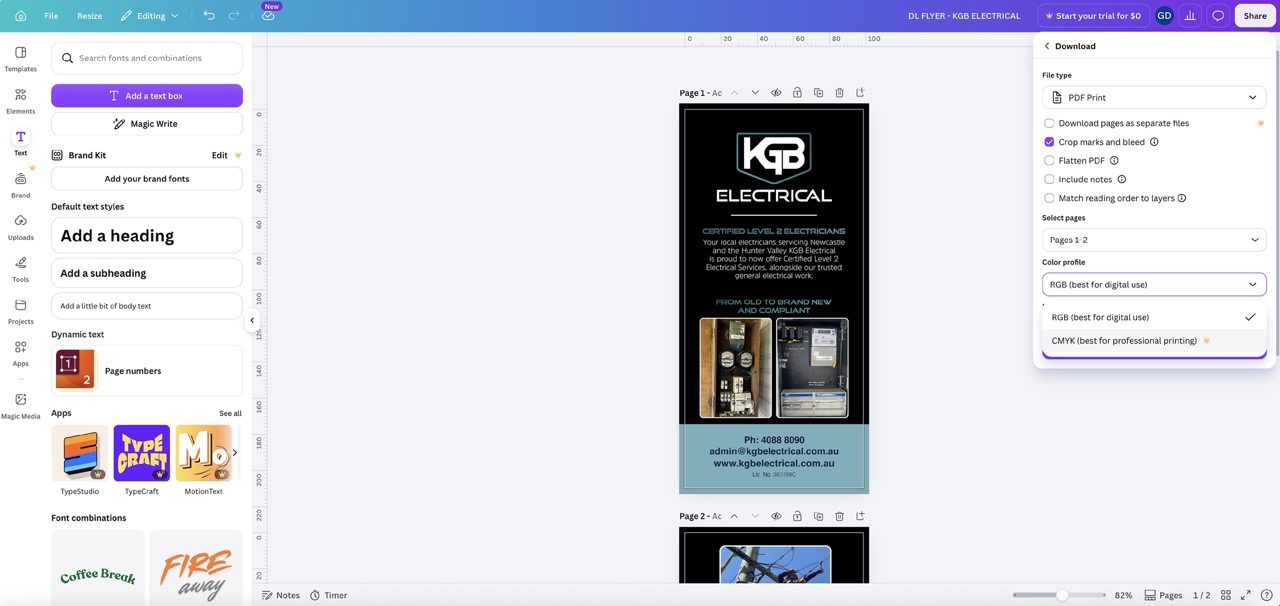Open the grid view icon
The height and width of the screenshot is (606, 1280).
pyautogui.click(x=1226, y=595)
